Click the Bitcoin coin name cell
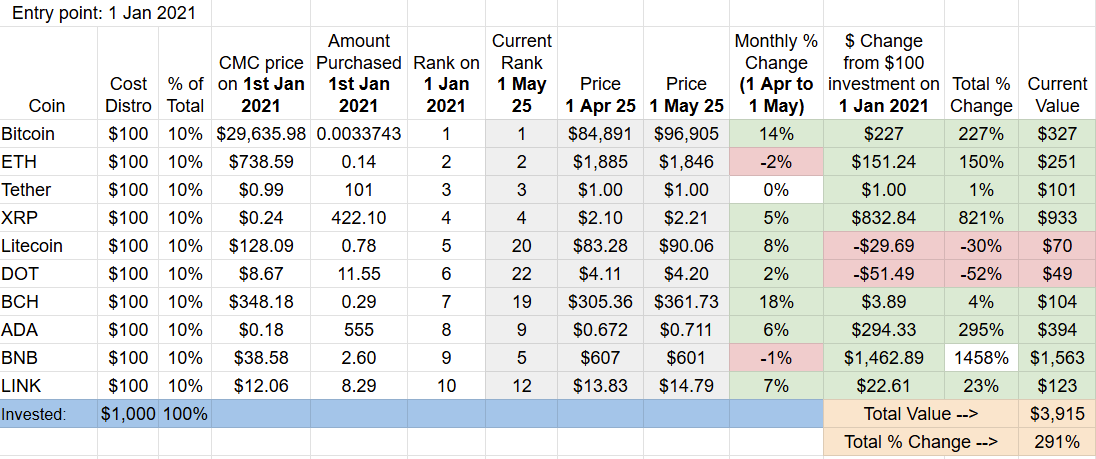The image size is (1096, 459). click(49, 133)
